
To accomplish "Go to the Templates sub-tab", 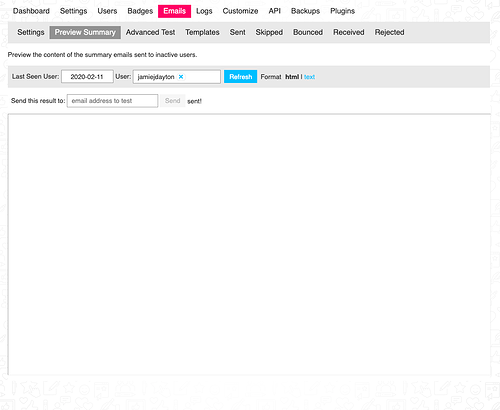I will point(202,32).
